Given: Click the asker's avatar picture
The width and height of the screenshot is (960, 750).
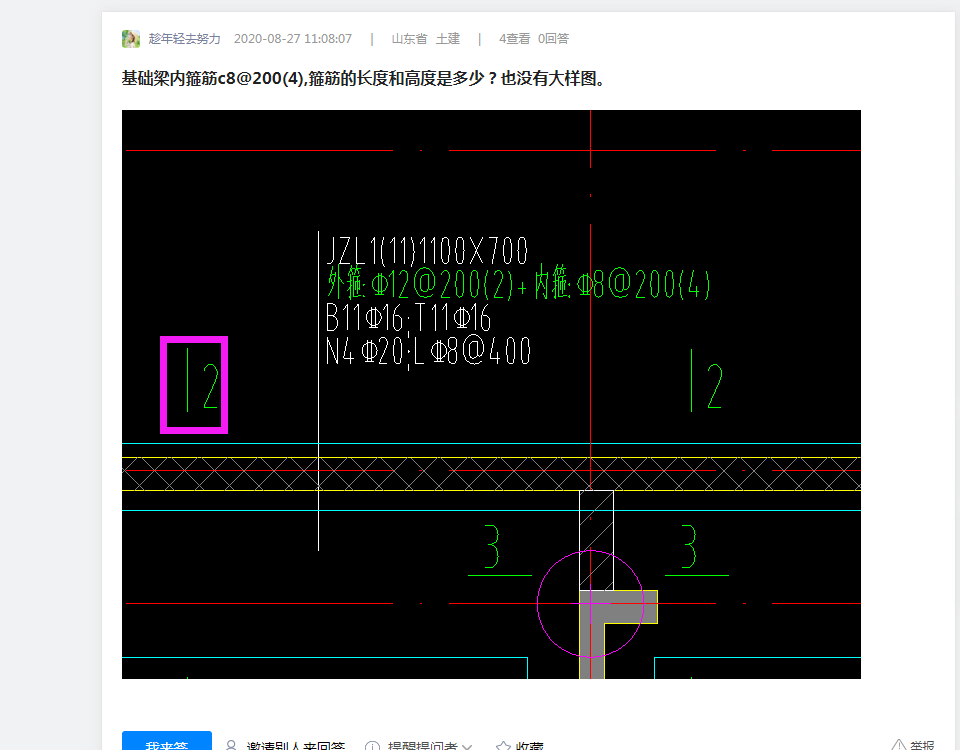Looking at the screenshot, I should coord(130,39).
